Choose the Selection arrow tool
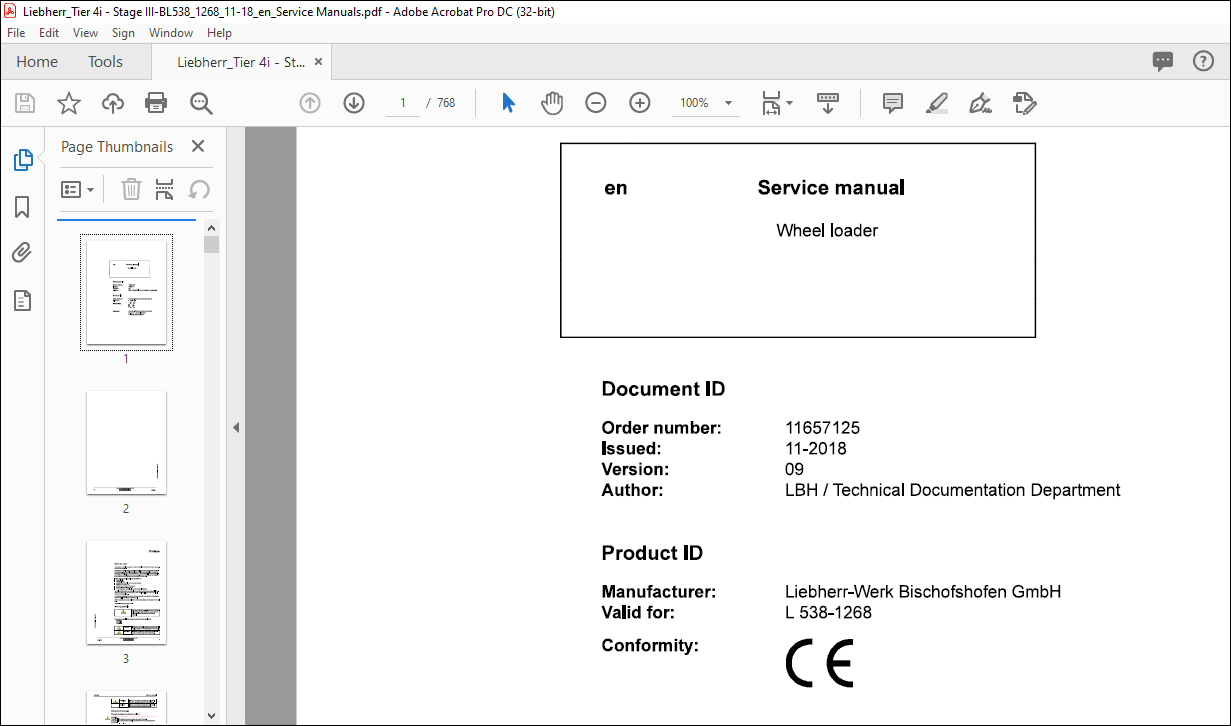 [x=508, y=103]
